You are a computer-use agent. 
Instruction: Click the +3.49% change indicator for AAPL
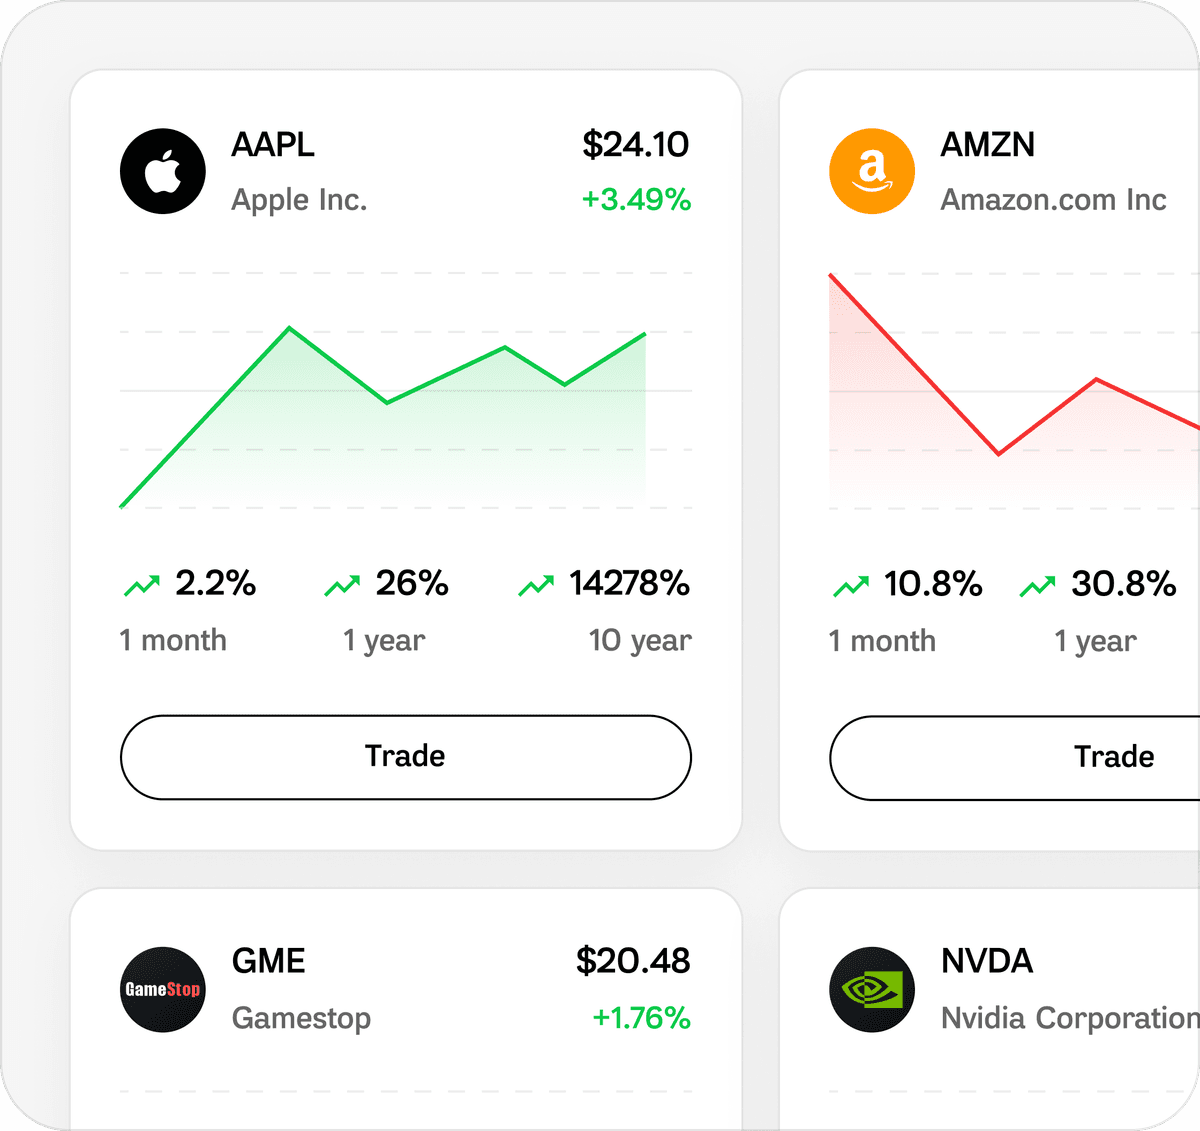638,200
